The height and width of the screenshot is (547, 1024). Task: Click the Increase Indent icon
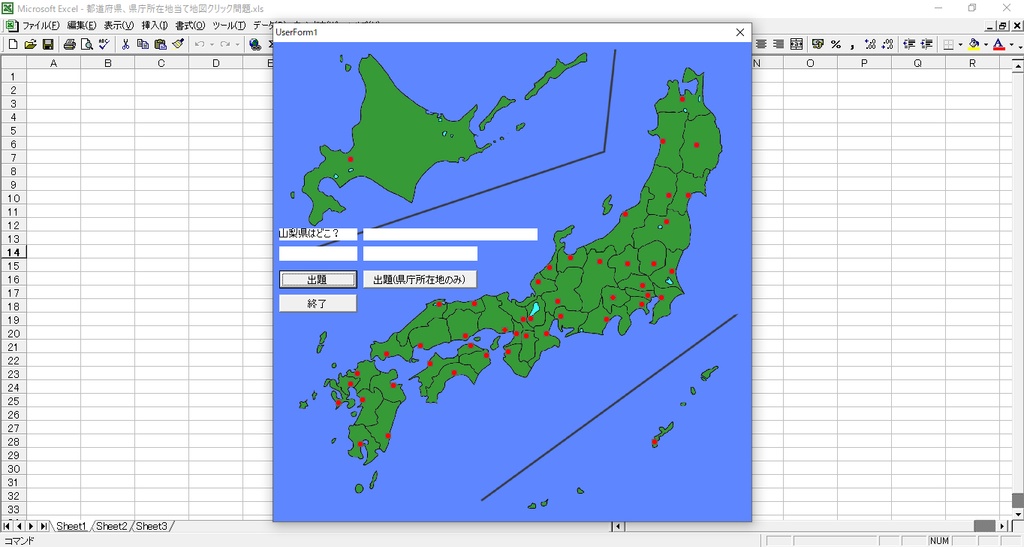927,44
